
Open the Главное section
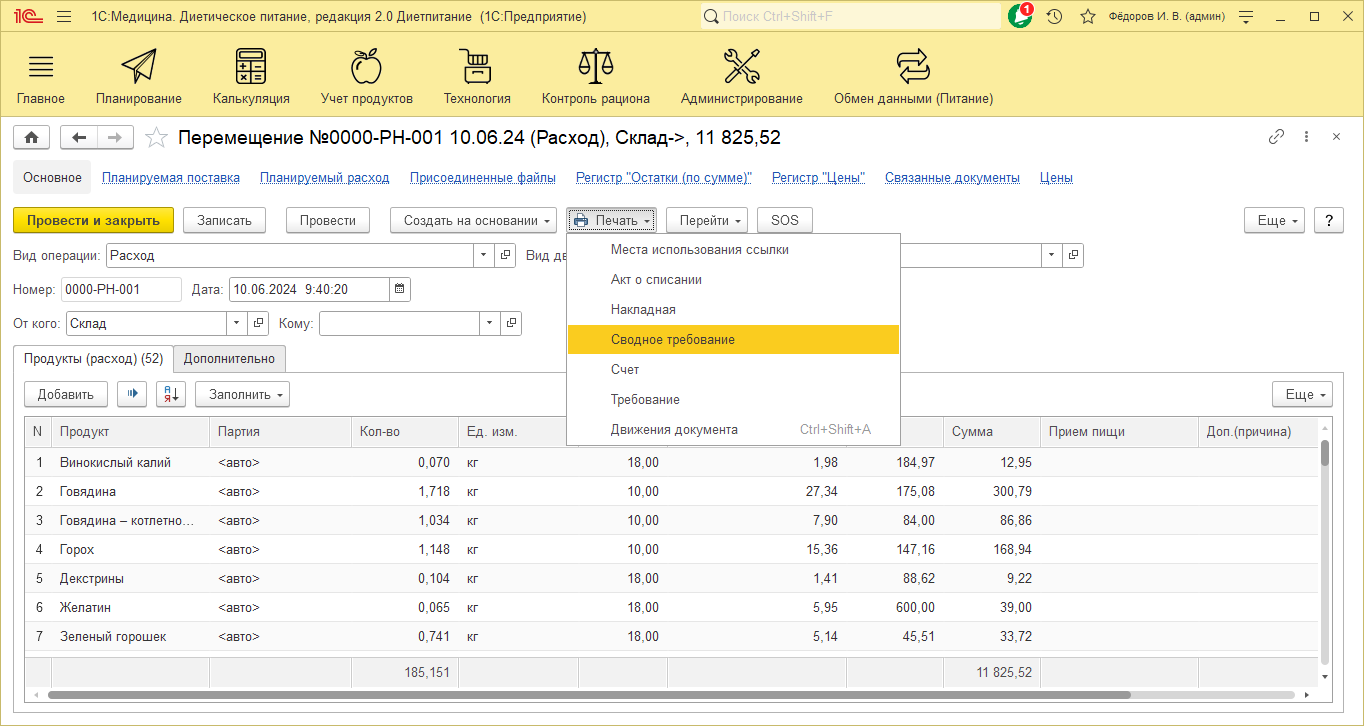[41, 78]
